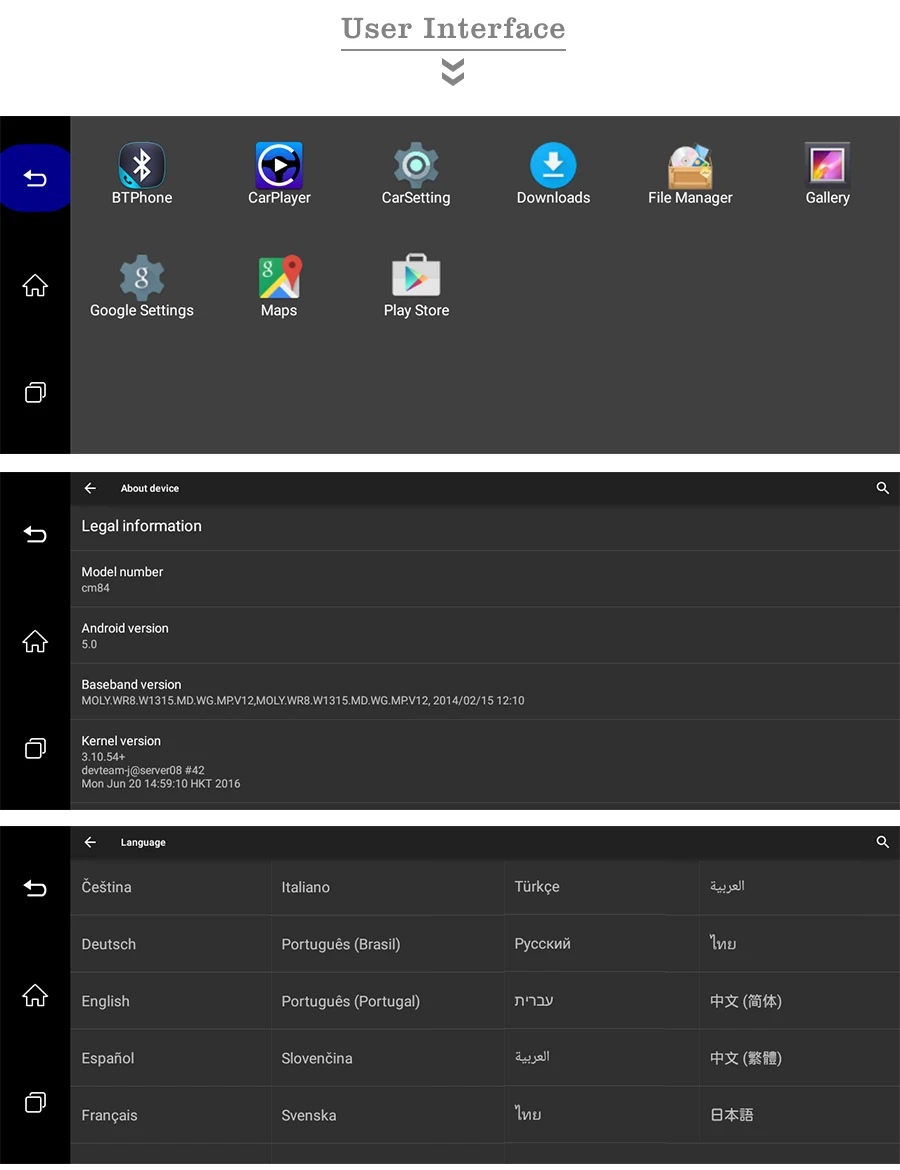
Task: Select 日本語 language
Action: click(x=799, y=1115)
